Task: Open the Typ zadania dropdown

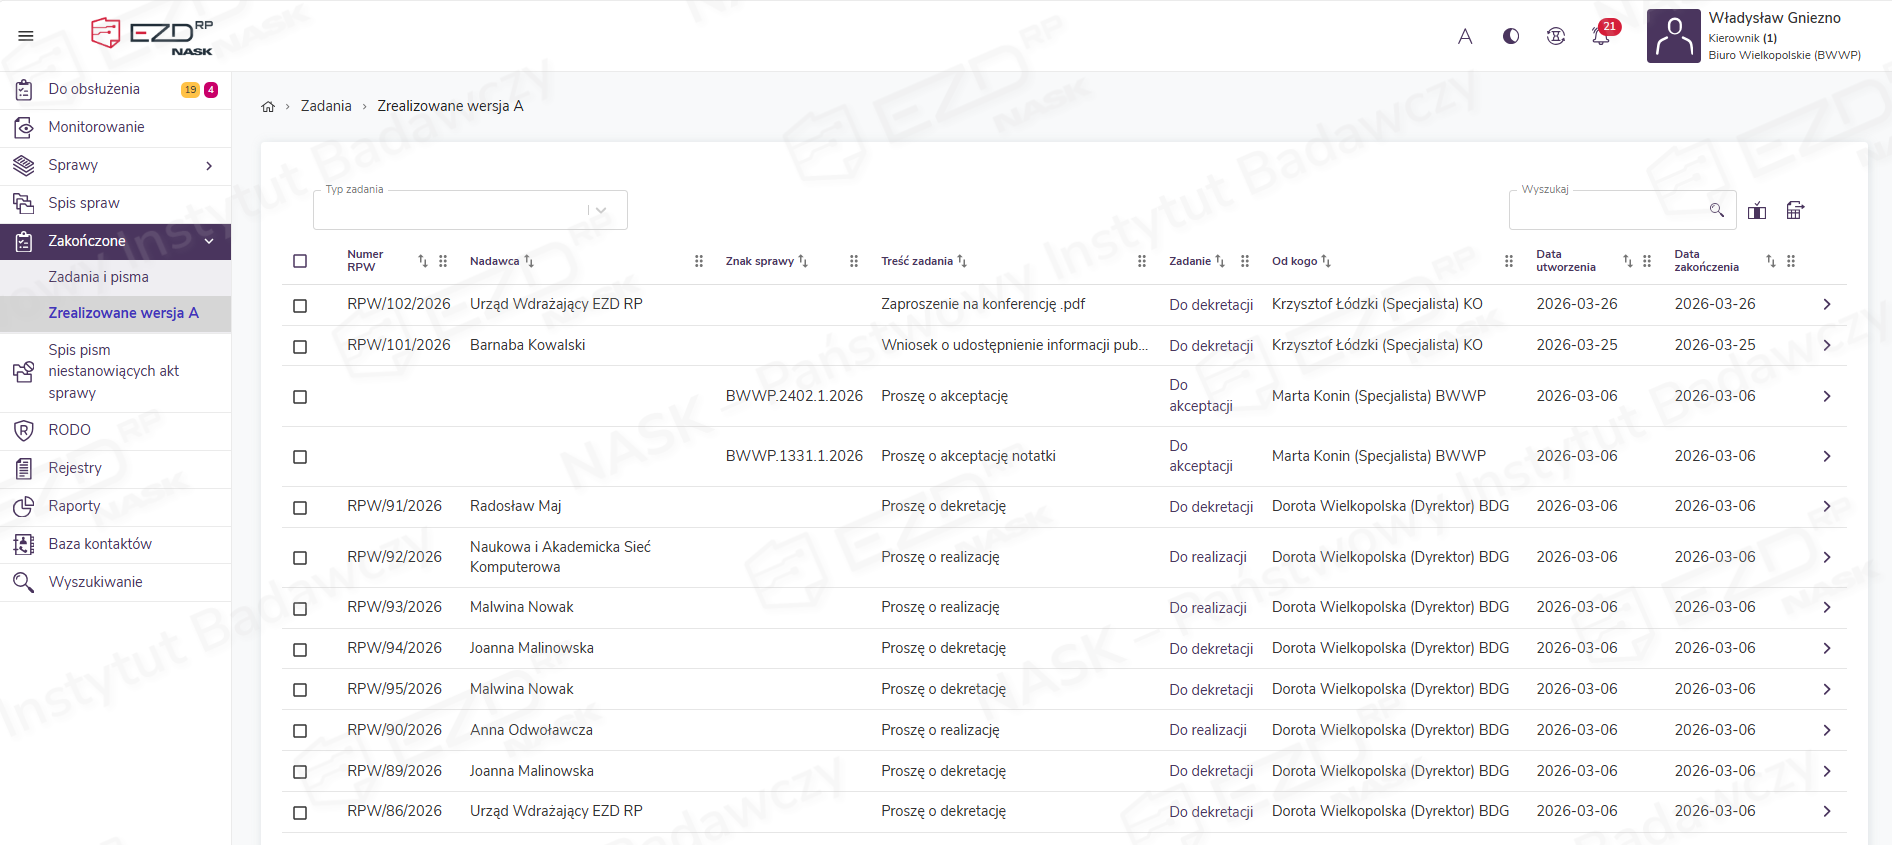Action: (470, 210)
